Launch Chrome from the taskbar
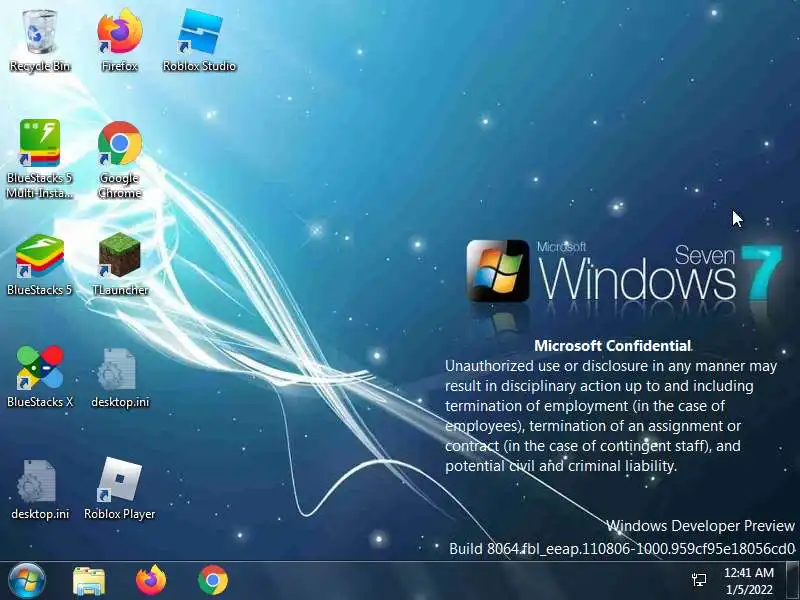This screenshot has width=800, height=600. coord(213,580)
